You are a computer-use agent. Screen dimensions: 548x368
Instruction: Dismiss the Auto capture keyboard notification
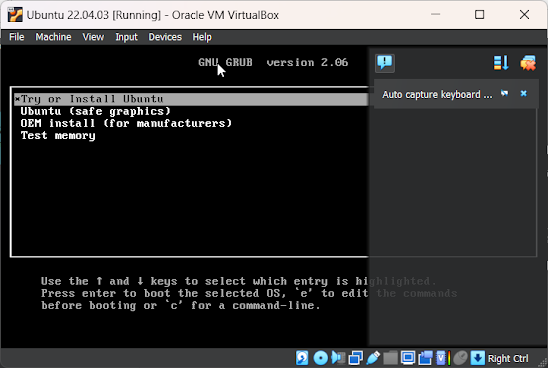(x=523, y=93)
